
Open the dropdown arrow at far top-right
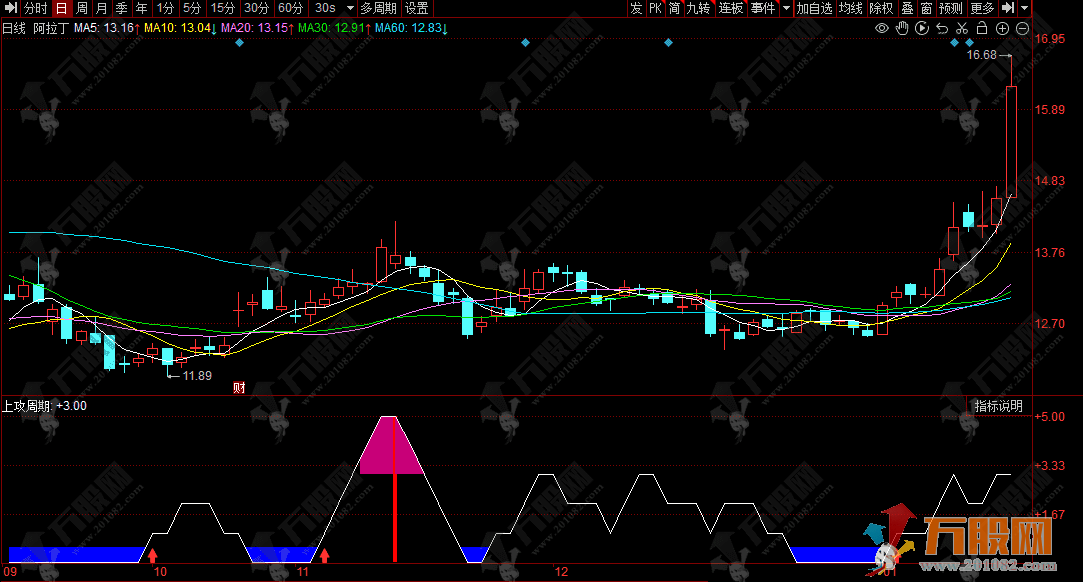click(1025, 8)
